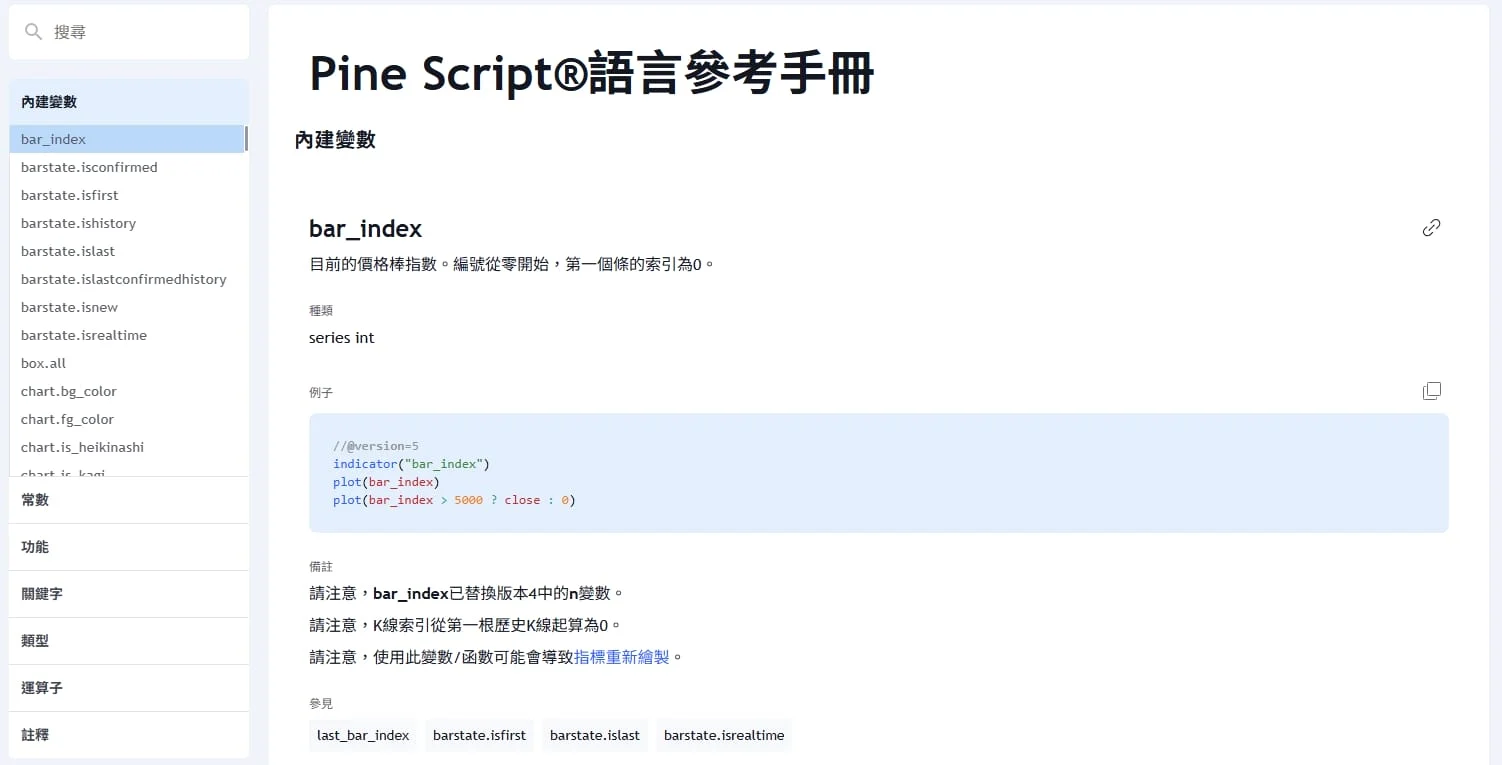
Task: Open barstate.isconfirmed in the sidebar
Action: [126, 167]
